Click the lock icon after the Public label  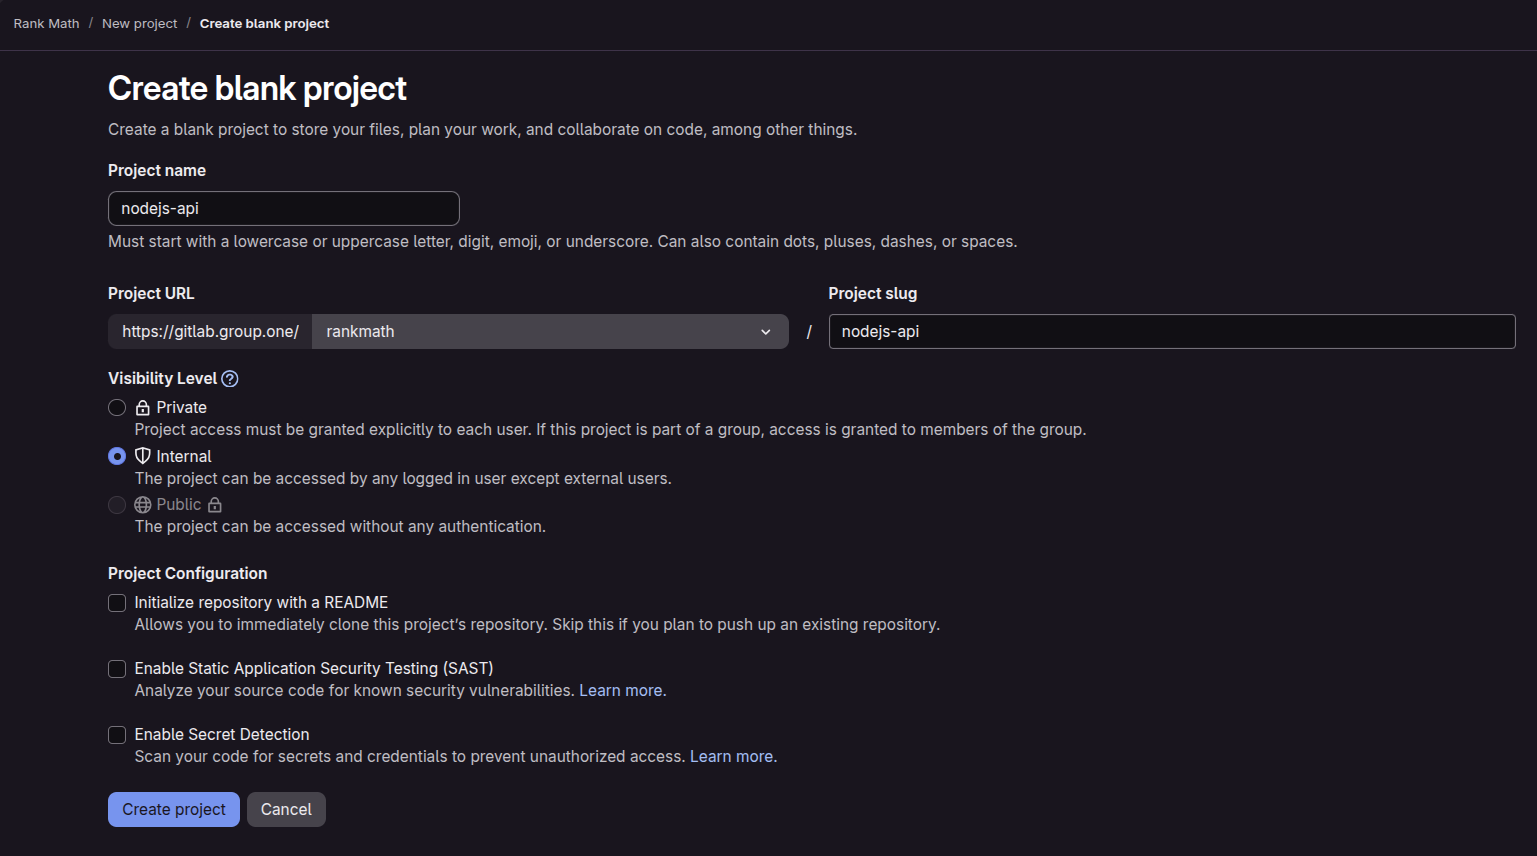(x=215, y=505)
